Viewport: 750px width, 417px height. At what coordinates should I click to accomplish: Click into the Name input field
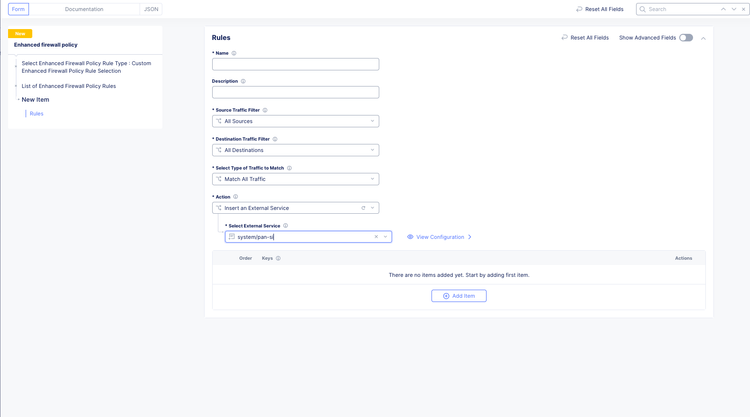tap(295, 64)
